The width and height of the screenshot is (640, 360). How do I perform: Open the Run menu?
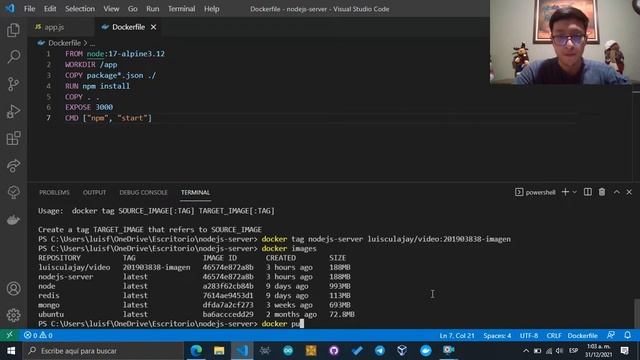(x=153, y=9)
